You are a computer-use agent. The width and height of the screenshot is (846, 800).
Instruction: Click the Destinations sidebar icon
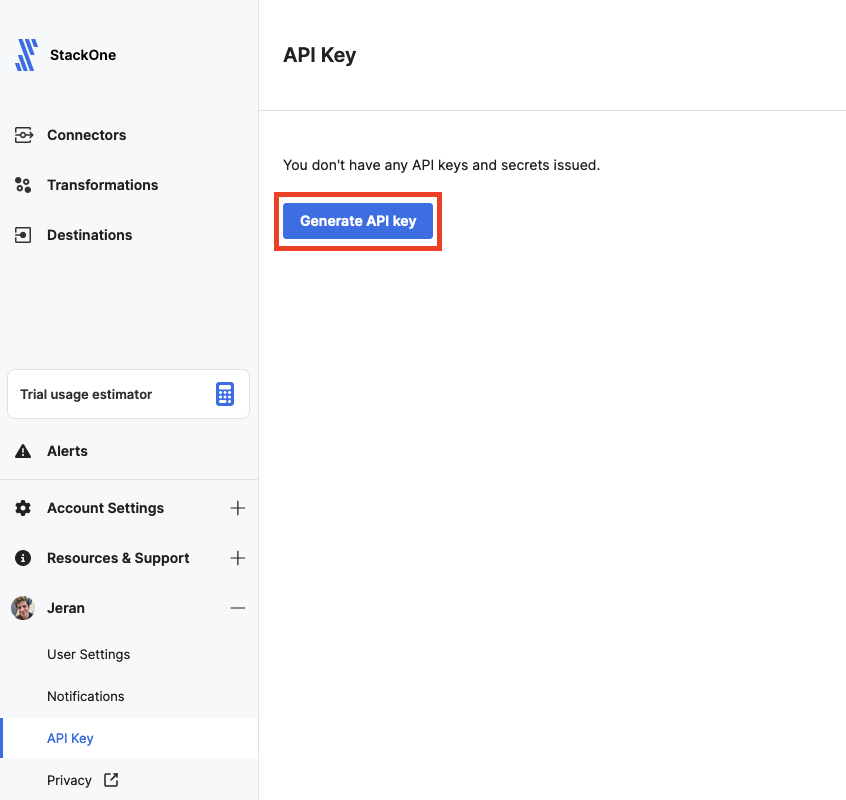pyautogui.click(x=23, y=235)
